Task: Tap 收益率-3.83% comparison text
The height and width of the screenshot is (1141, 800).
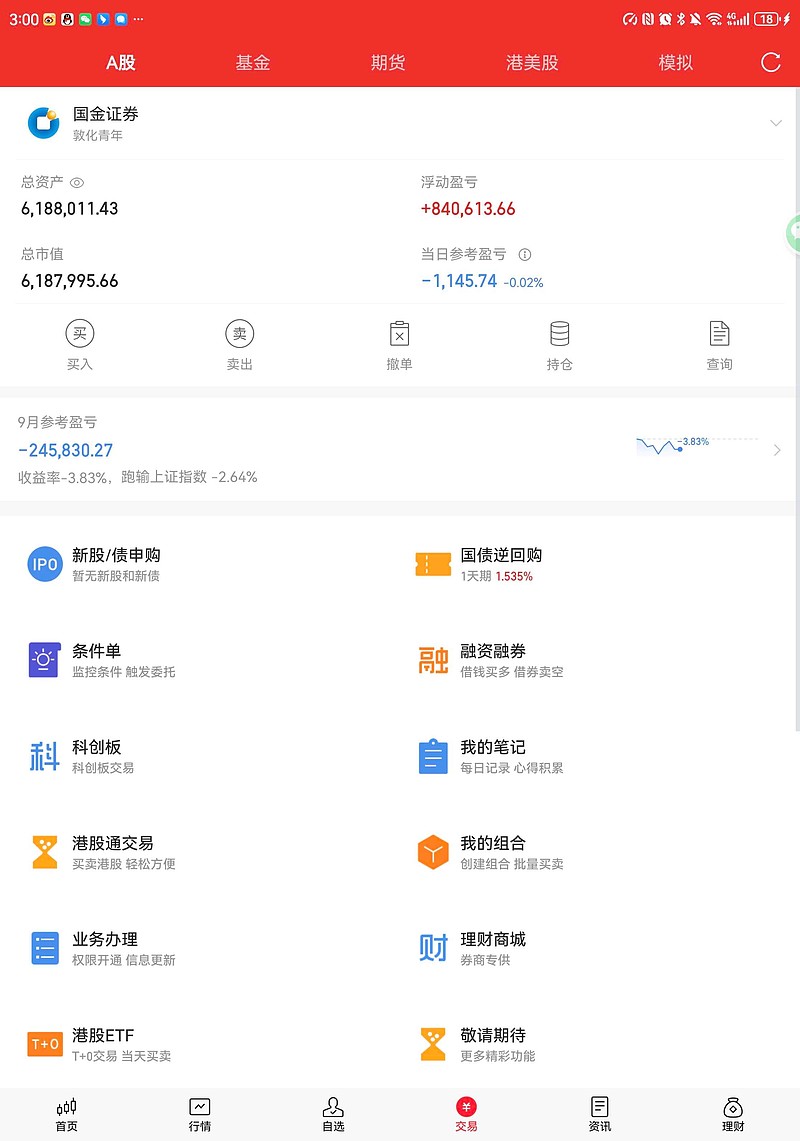Action: (x=138, y=477)
